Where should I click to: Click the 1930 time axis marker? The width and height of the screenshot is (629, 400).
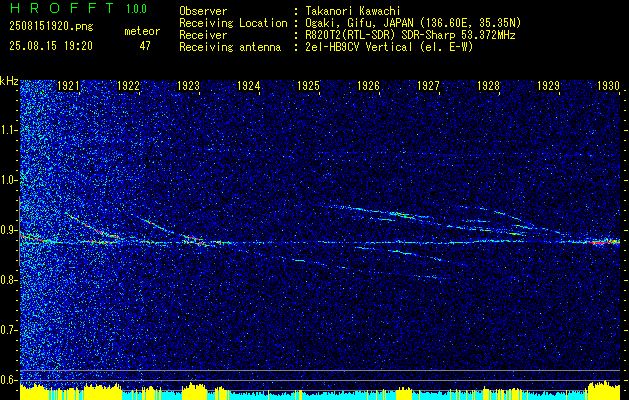[609, 86]
